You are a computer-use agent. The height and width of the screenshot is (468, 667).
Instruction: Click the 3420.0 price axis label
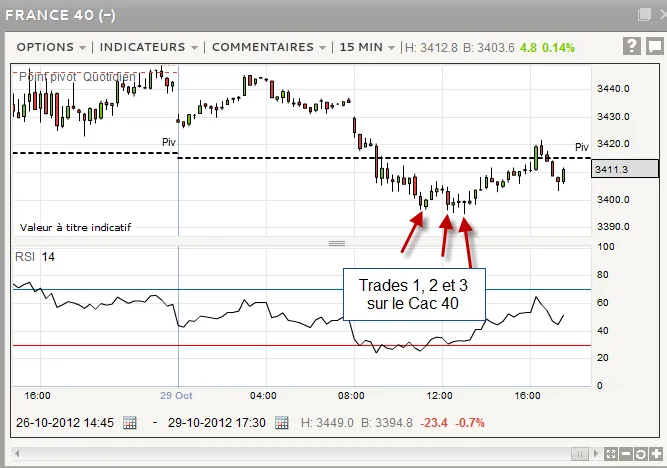pyautogui.click(x=613, y=144)
